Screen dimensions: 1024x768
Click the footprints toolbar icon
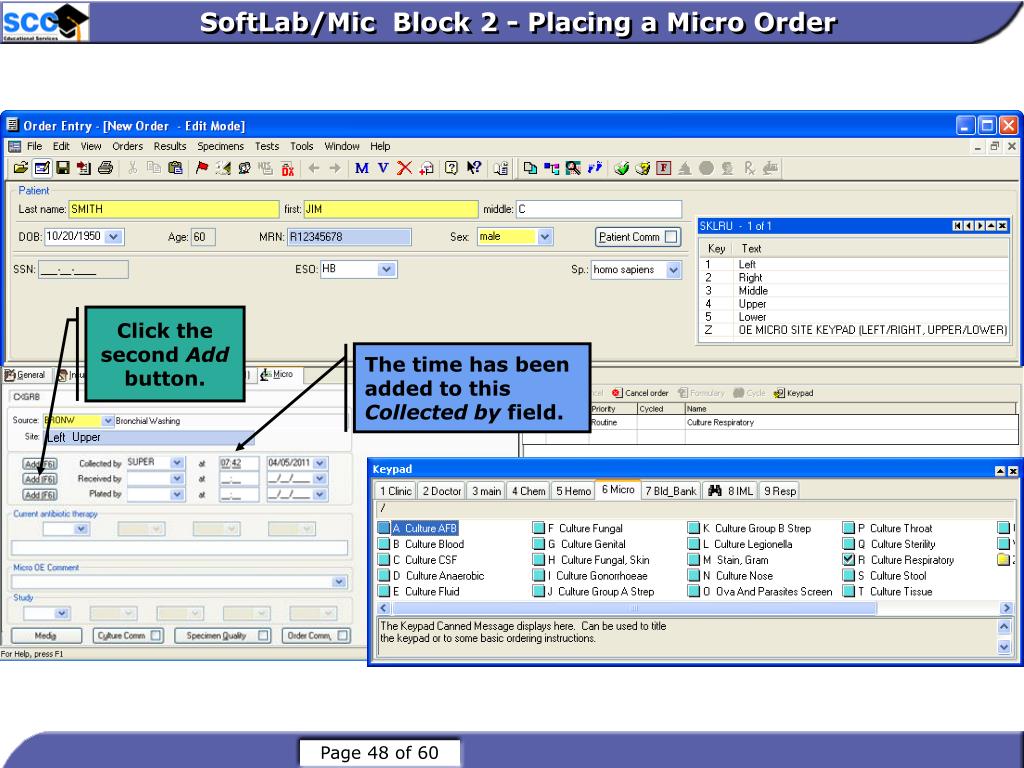594,168
